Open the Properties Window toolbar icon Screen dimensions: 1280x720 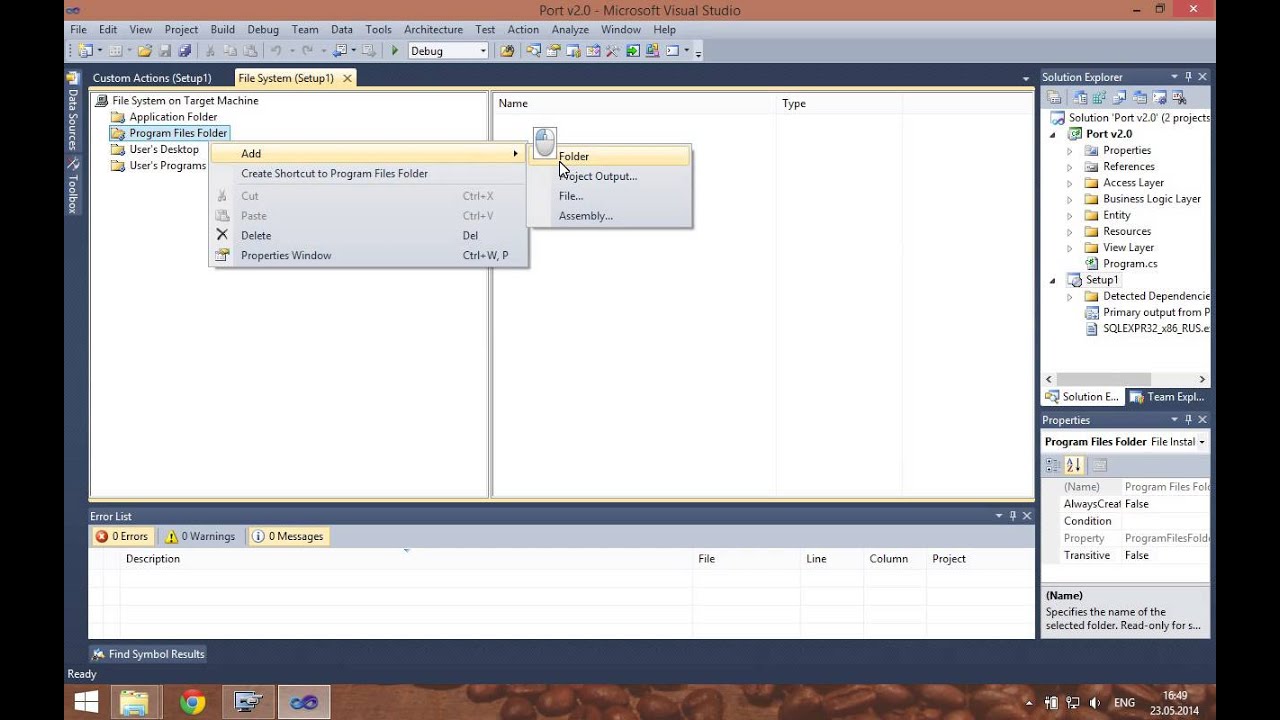point(553,50)
